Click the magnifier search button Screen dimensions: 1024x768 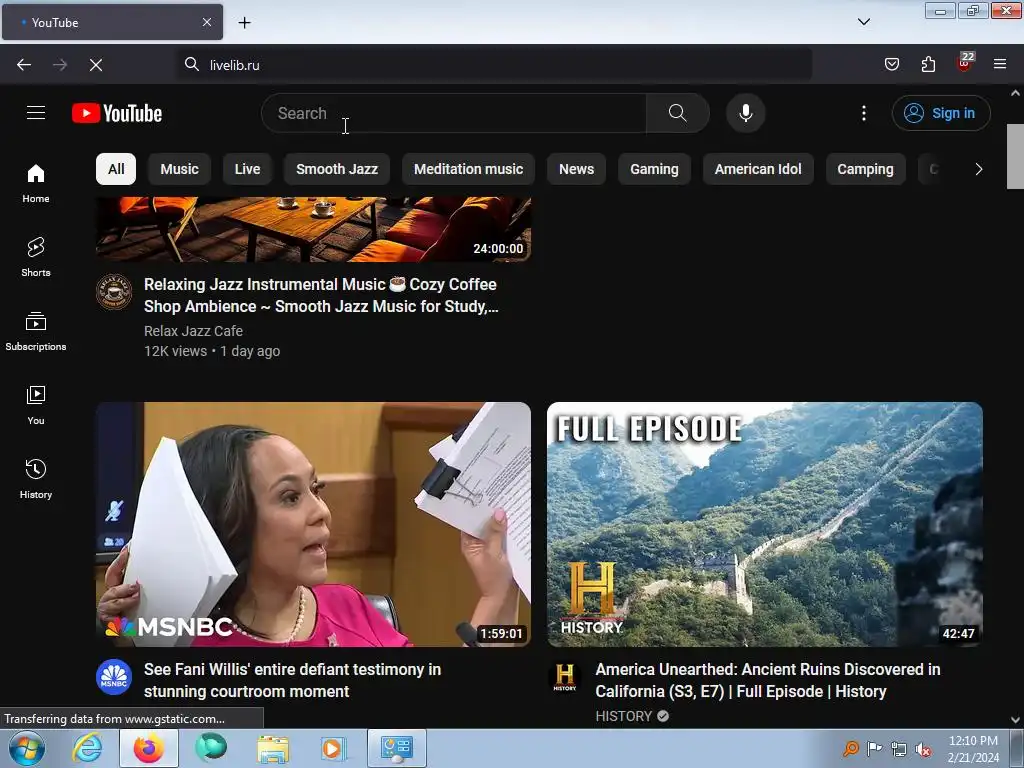[x=678, y=113]
